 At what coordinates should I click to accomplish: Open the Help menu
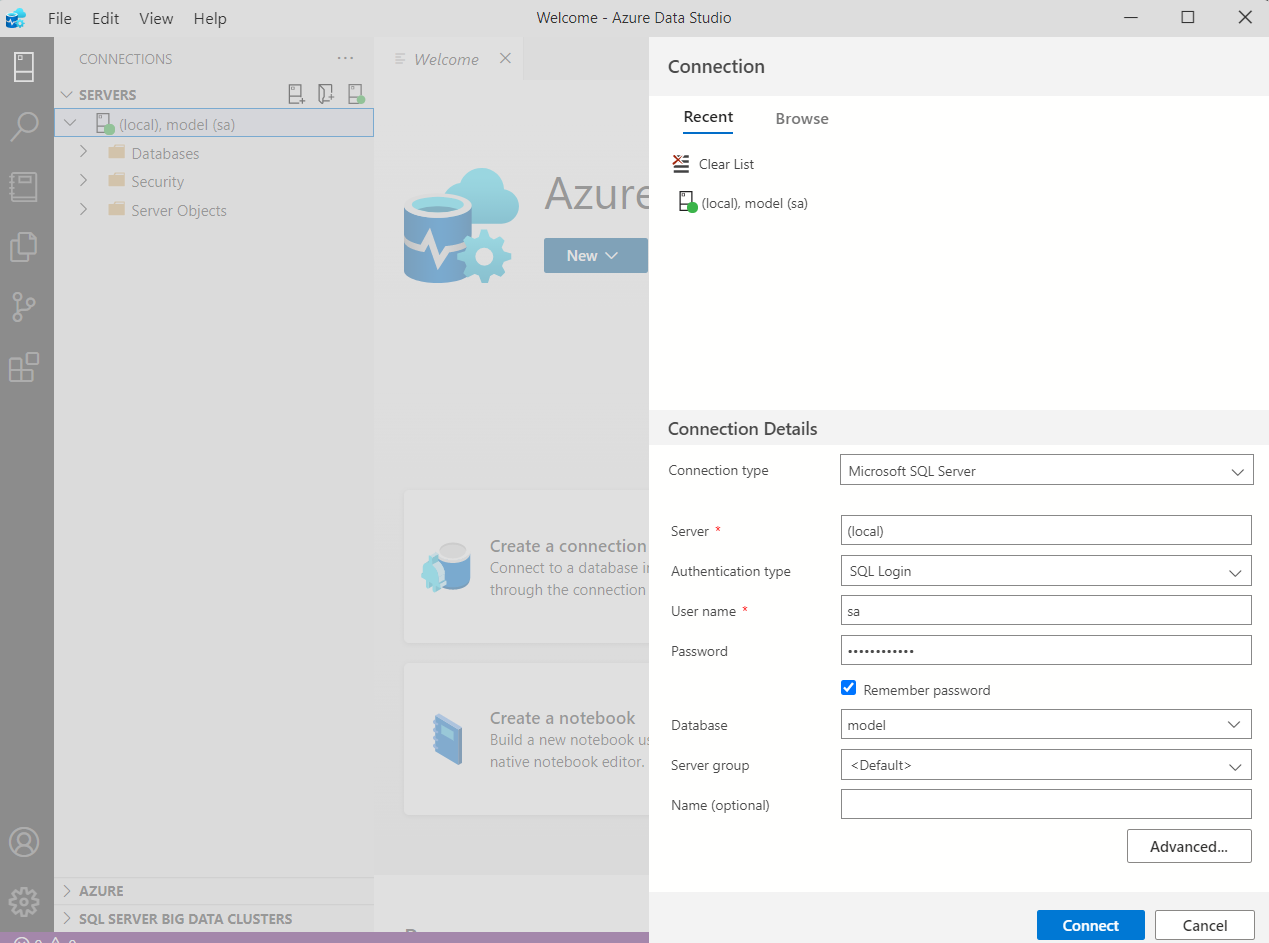(x=210, y=18)
